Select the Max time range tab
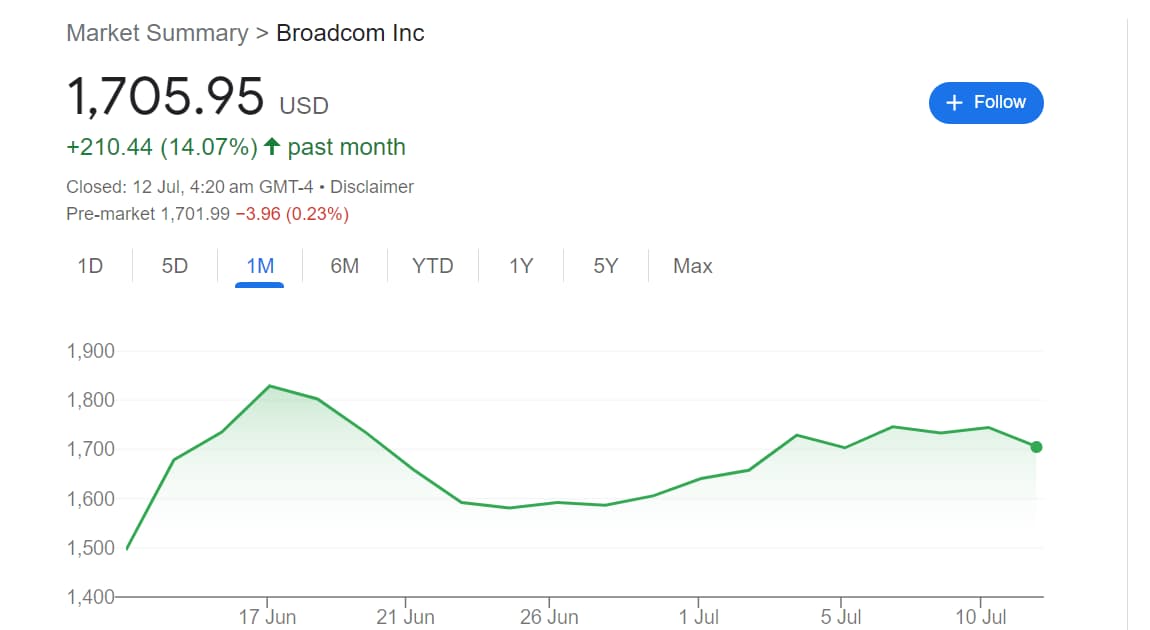Image resolution: width=1150 pixels, height=630 pixels. pyautogui.click(x=691, y=266)
